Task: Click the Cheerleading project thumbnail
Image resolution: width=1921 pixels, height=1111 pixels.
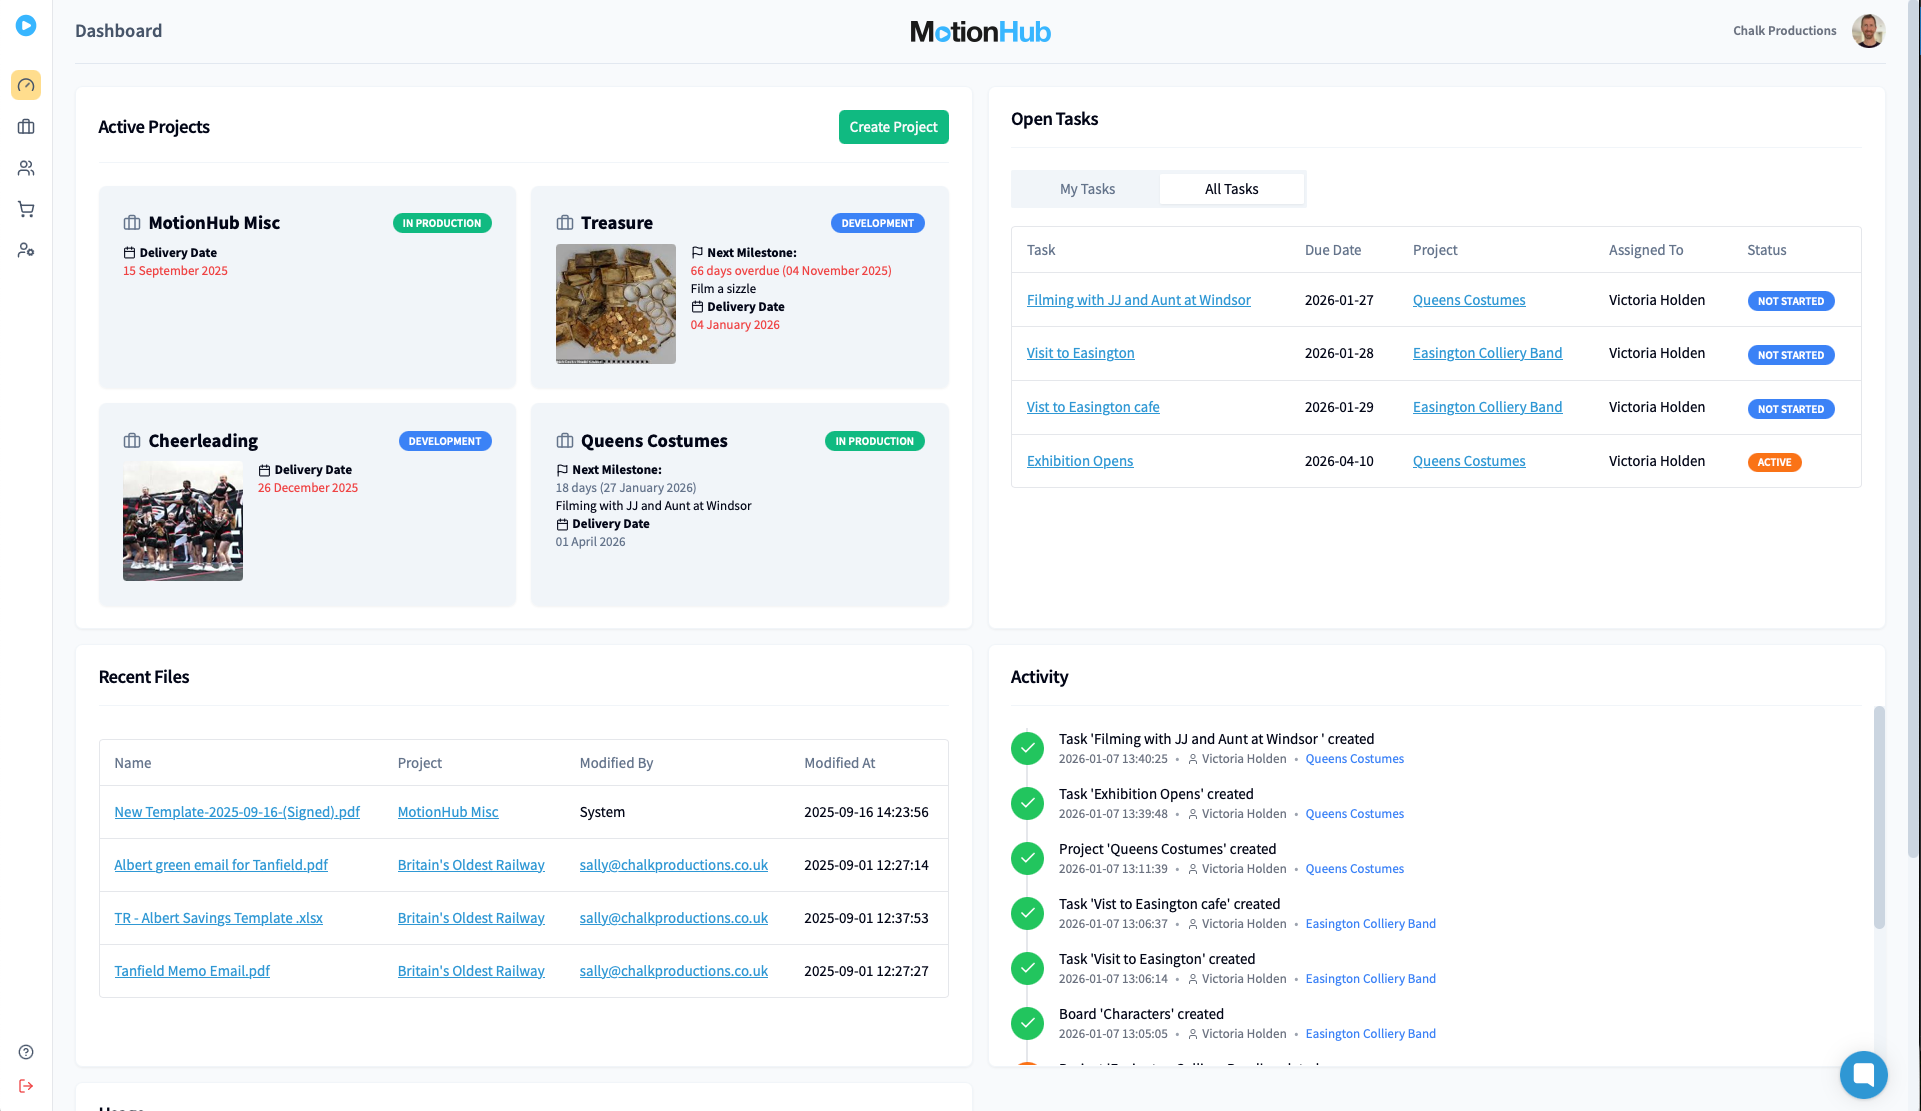Action: pos(183,521)
